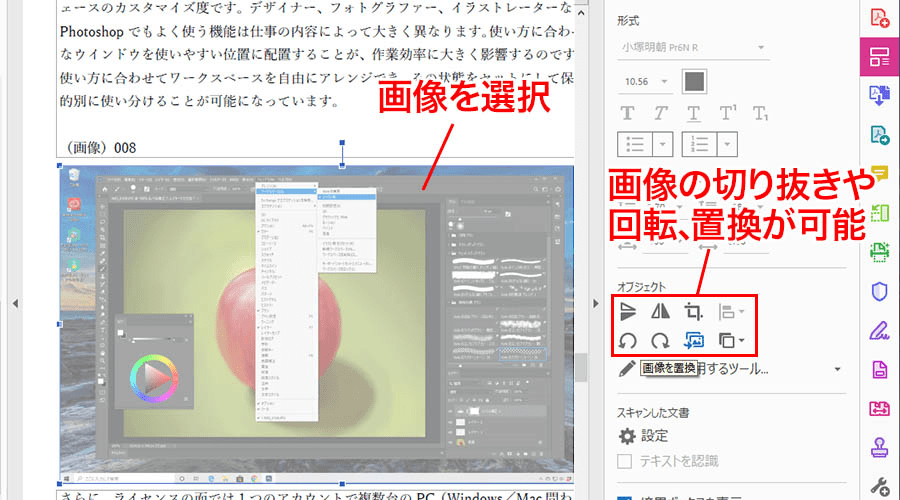Apply bold text formatting
Viewport: 900px width, 500px height.
click(627, 113)
